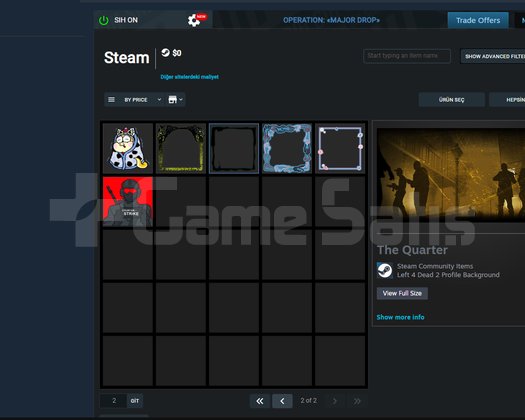
Task: Click the GİT go-to-page button
Action: (x=135, y=401)
